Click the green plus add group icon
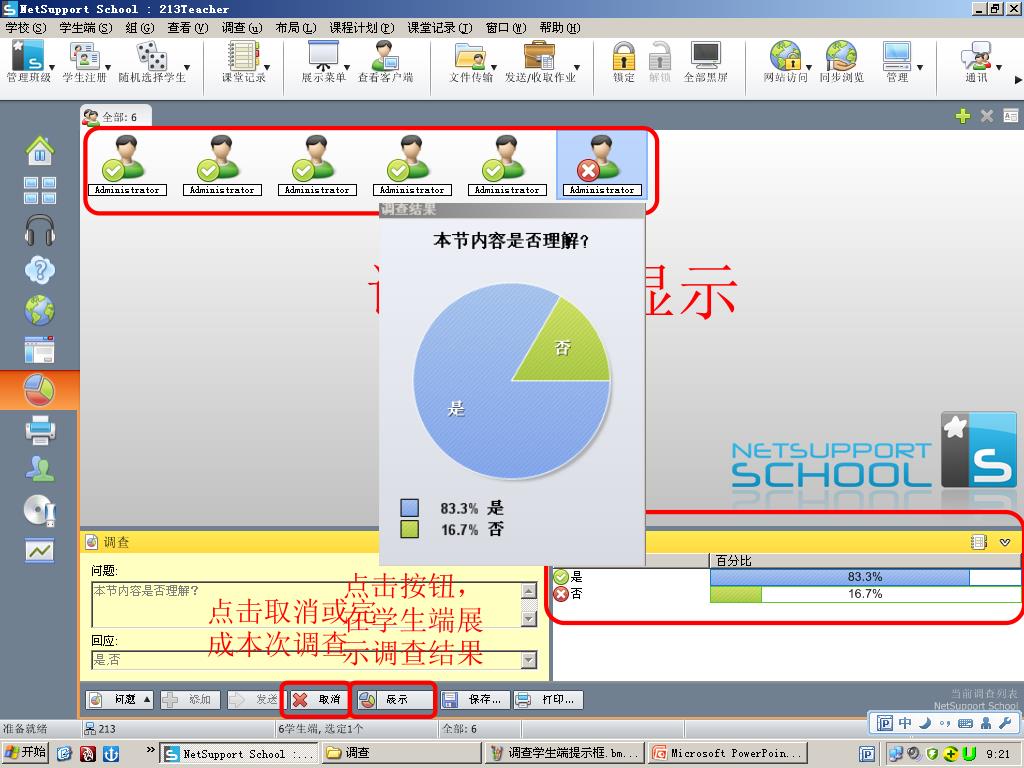1024x768 pixels. point(963,116)
